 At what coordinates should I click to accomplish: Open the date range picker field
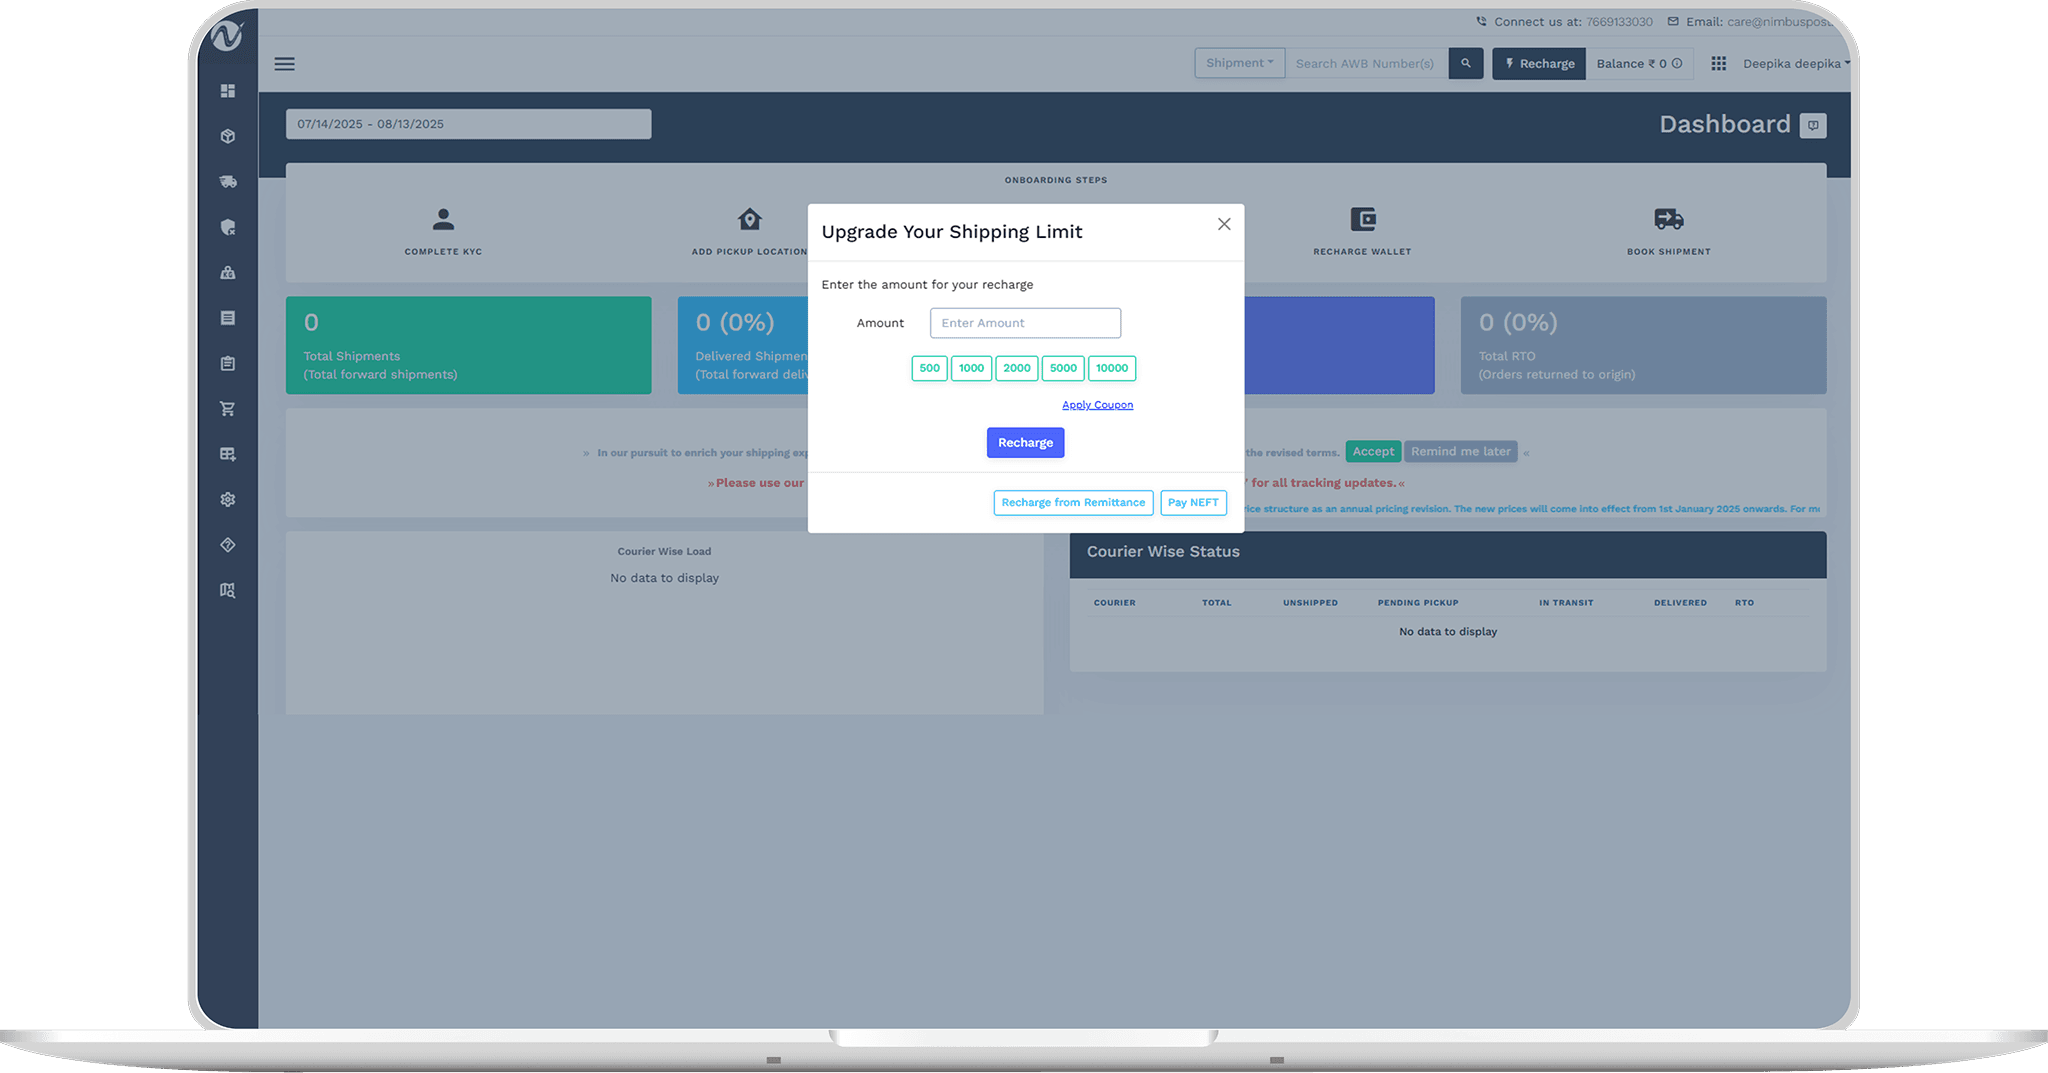point(468,124)
